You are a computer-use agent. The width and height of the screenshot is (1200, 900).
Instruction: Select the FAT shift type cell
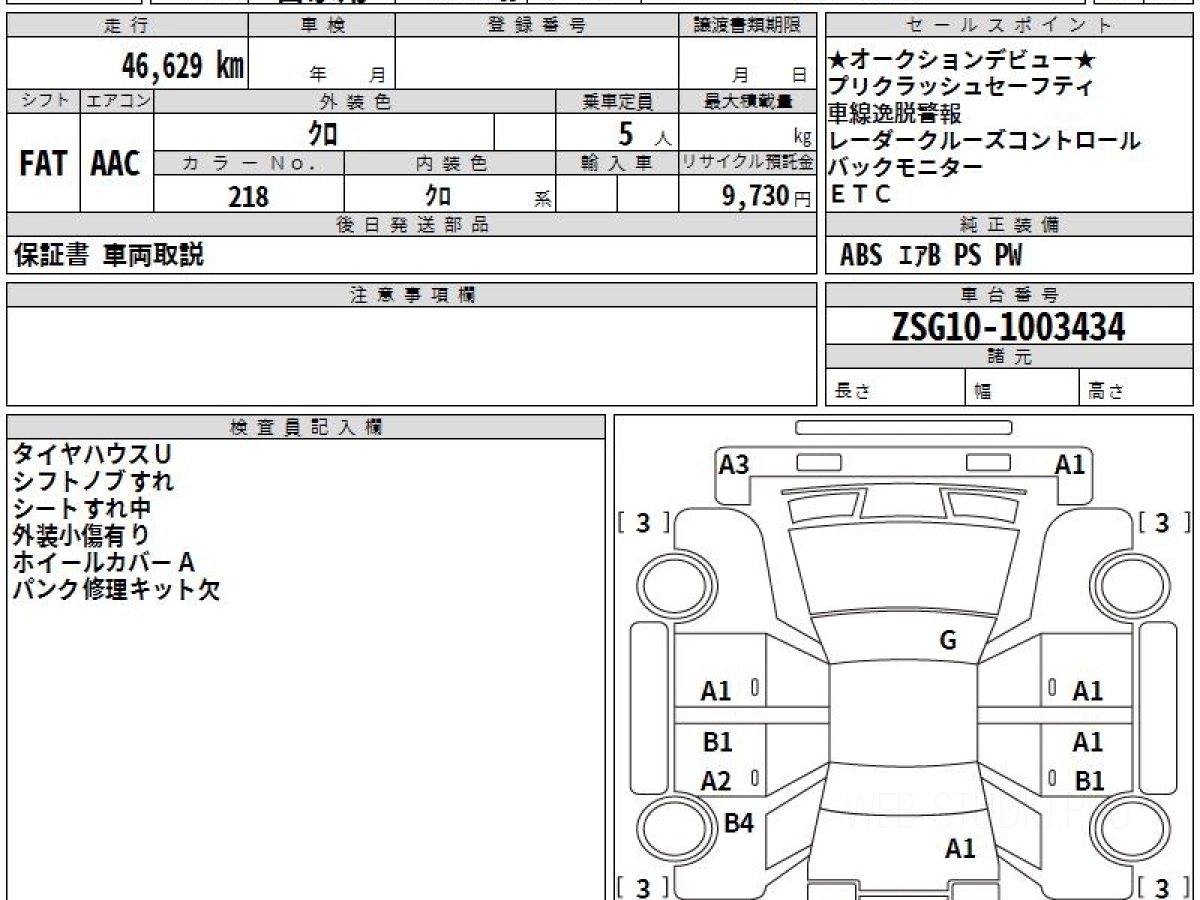pyautogui.click(x=43, y=163)
